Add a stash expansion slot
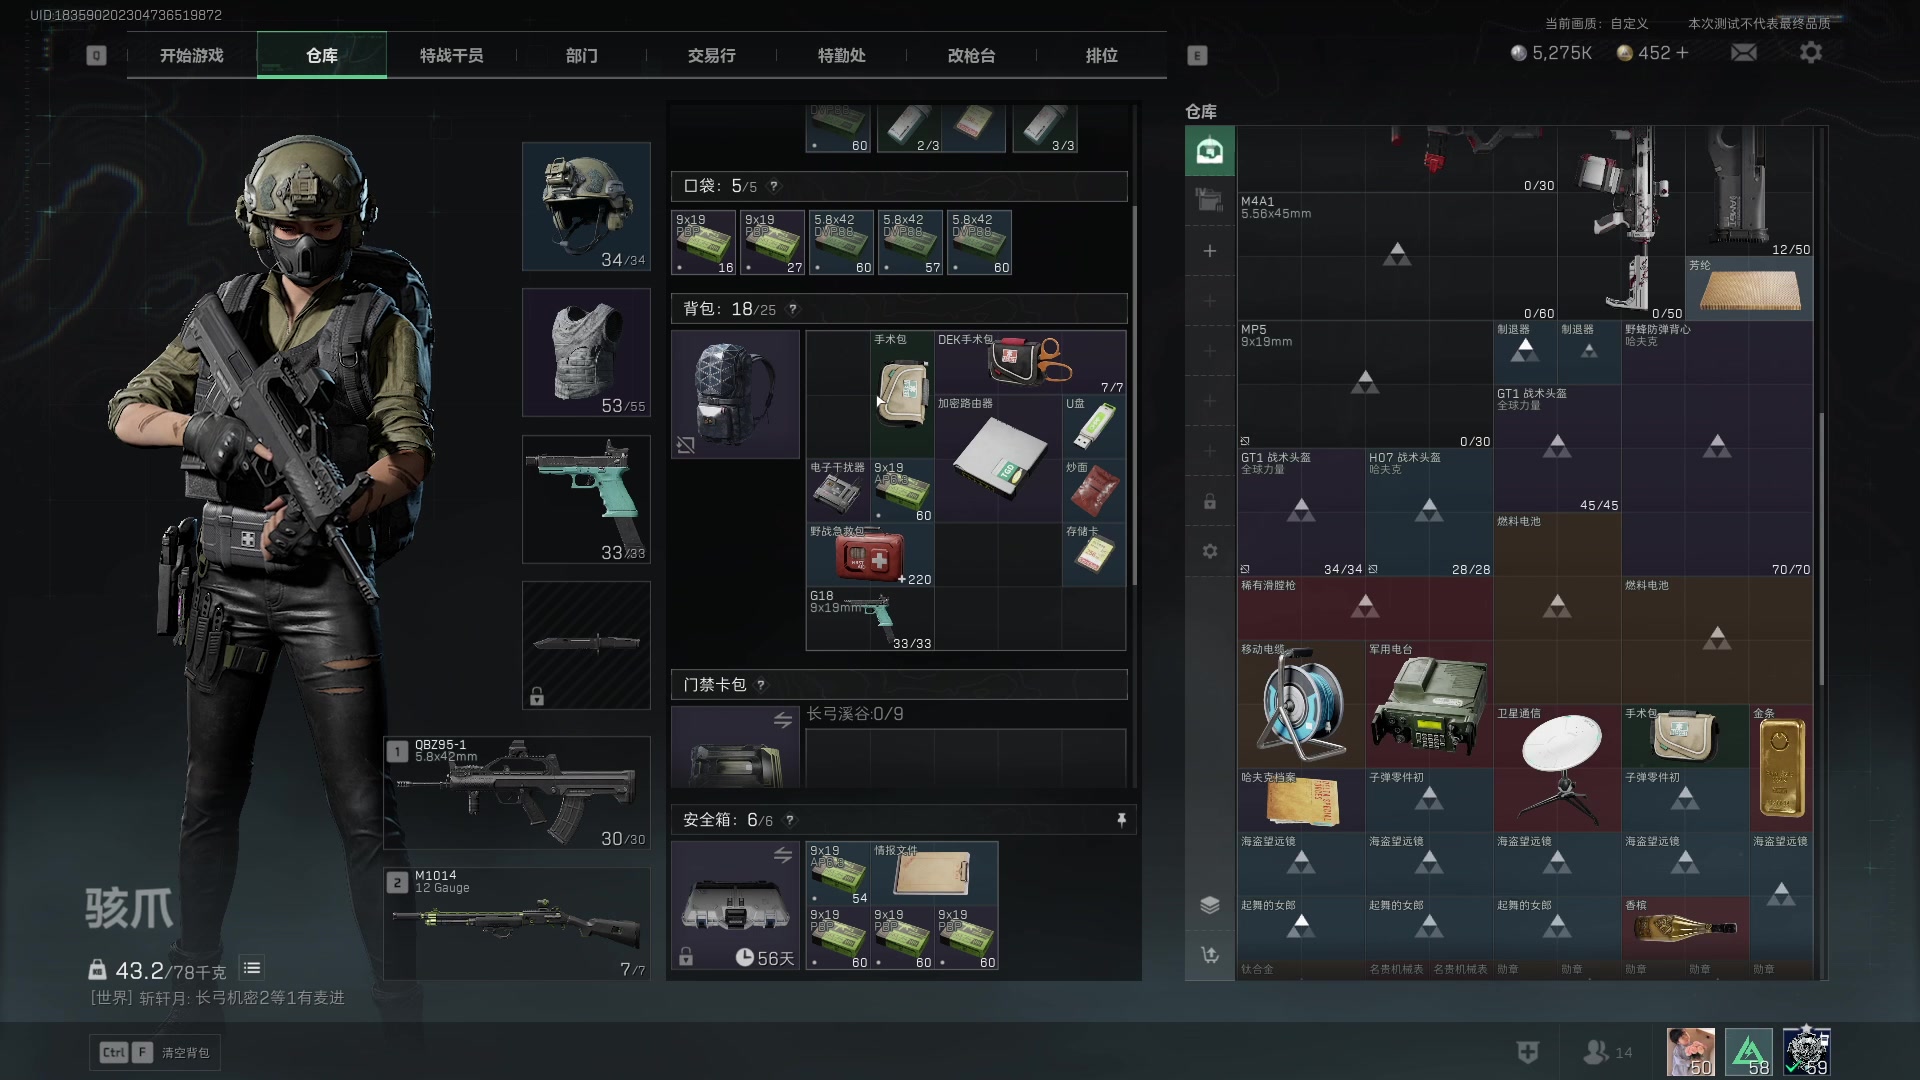1920x1080 pixels. 1210,251
